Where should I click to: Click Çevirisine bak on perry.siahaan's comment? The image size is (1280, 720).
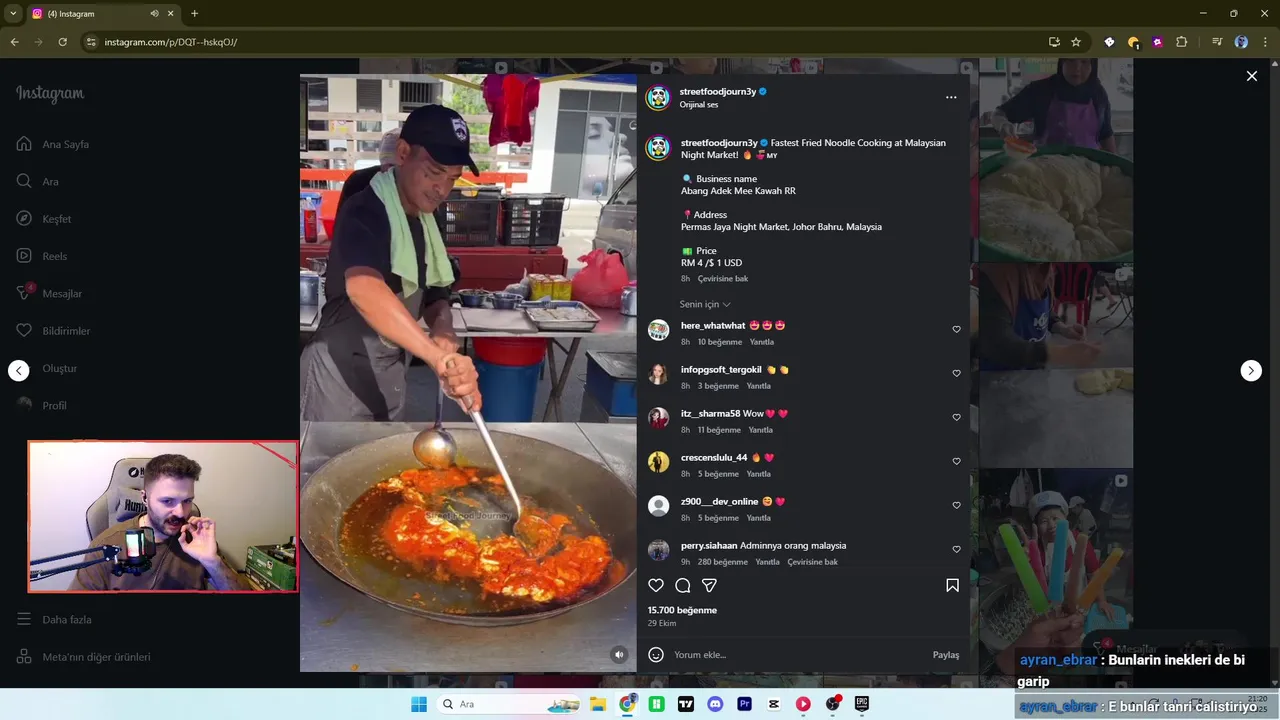(x=813, y=562)
